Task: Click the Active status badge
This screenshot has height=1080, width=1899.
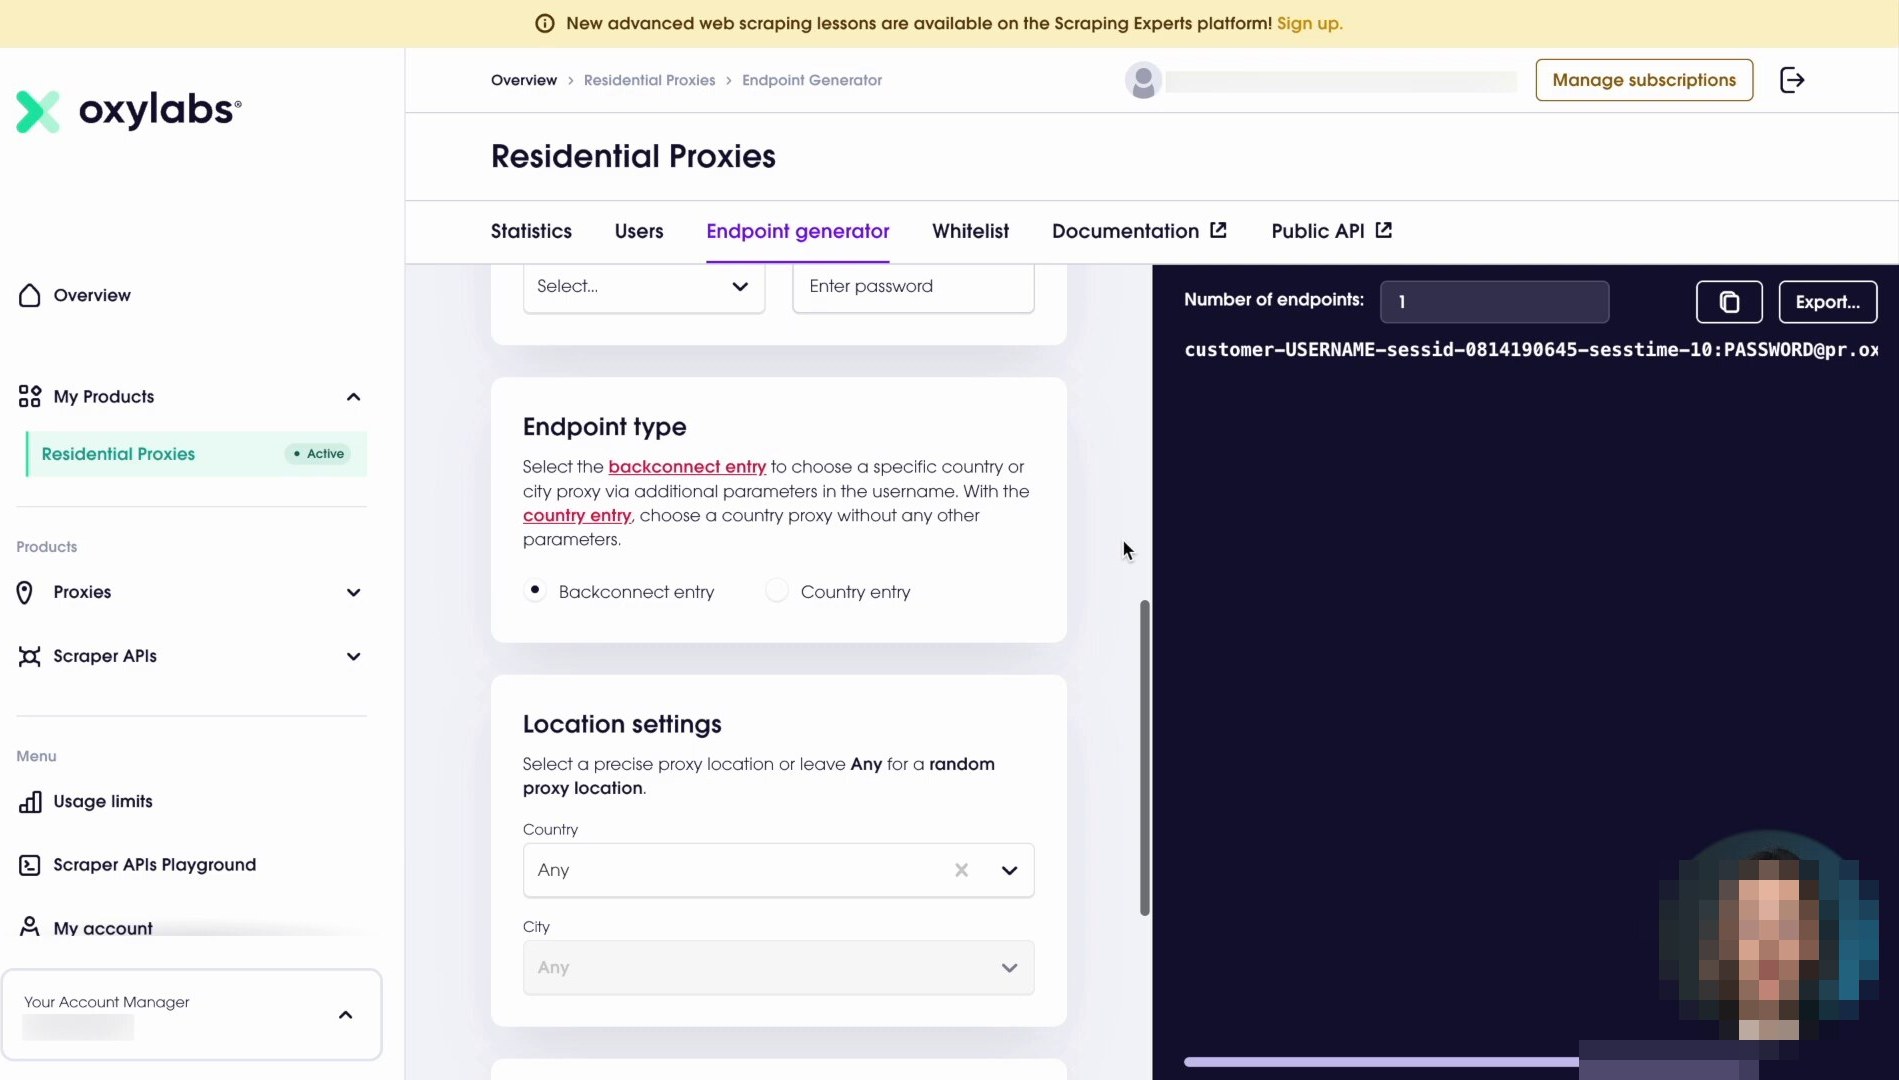Action: click(319, 454)
